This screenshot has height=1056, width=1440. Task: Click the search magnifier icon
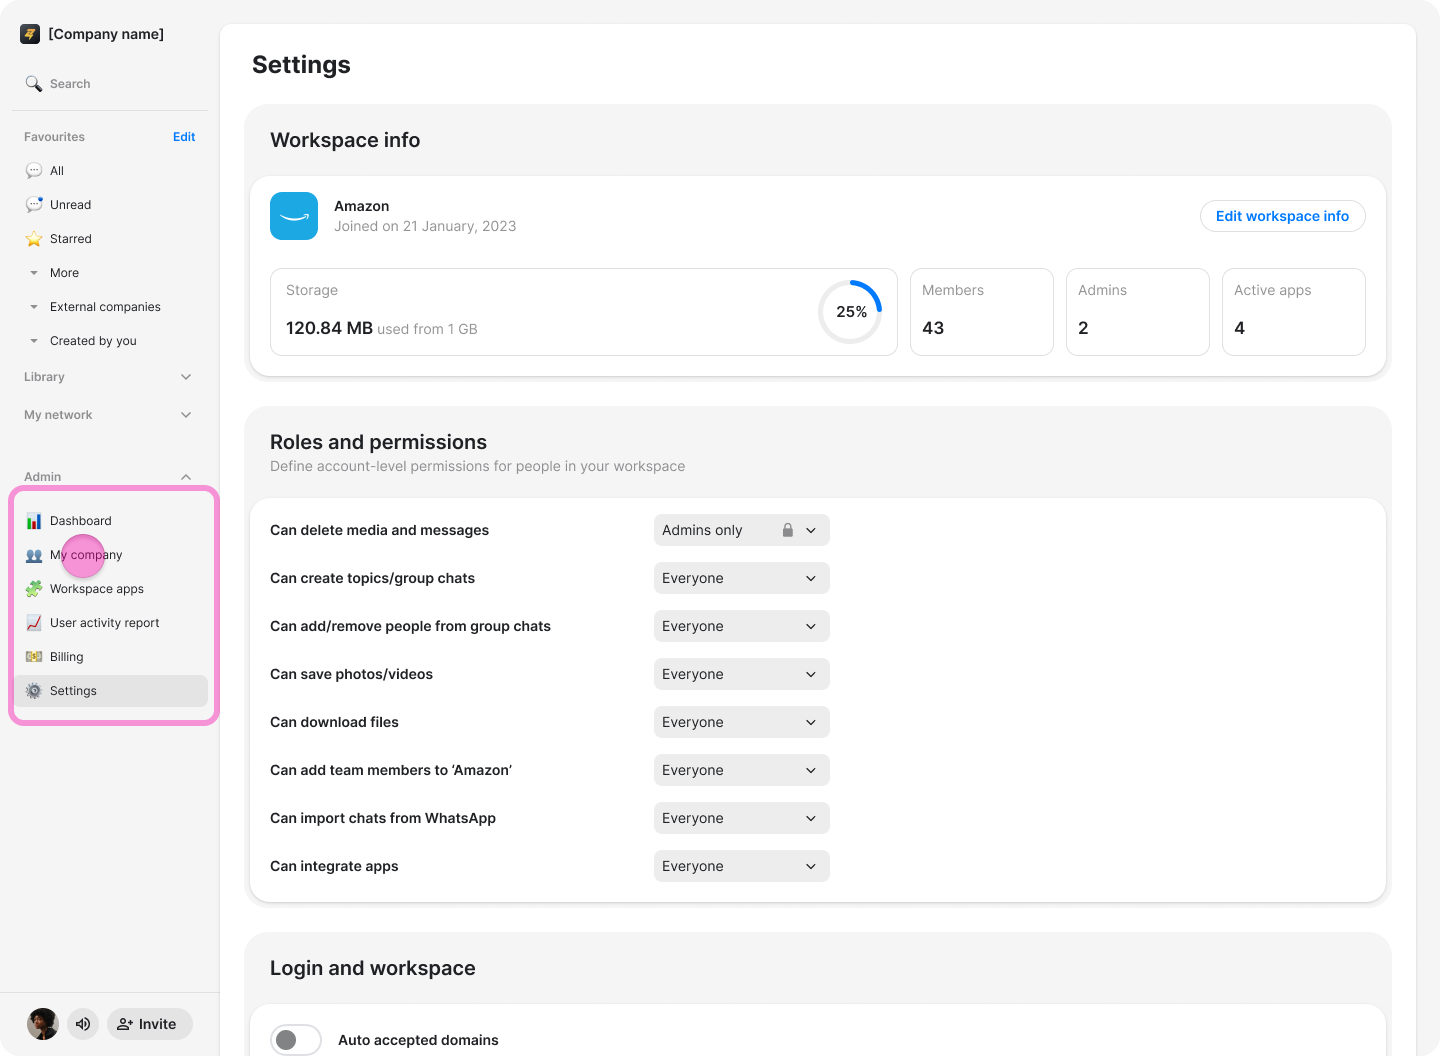click(x=34, y=84)
